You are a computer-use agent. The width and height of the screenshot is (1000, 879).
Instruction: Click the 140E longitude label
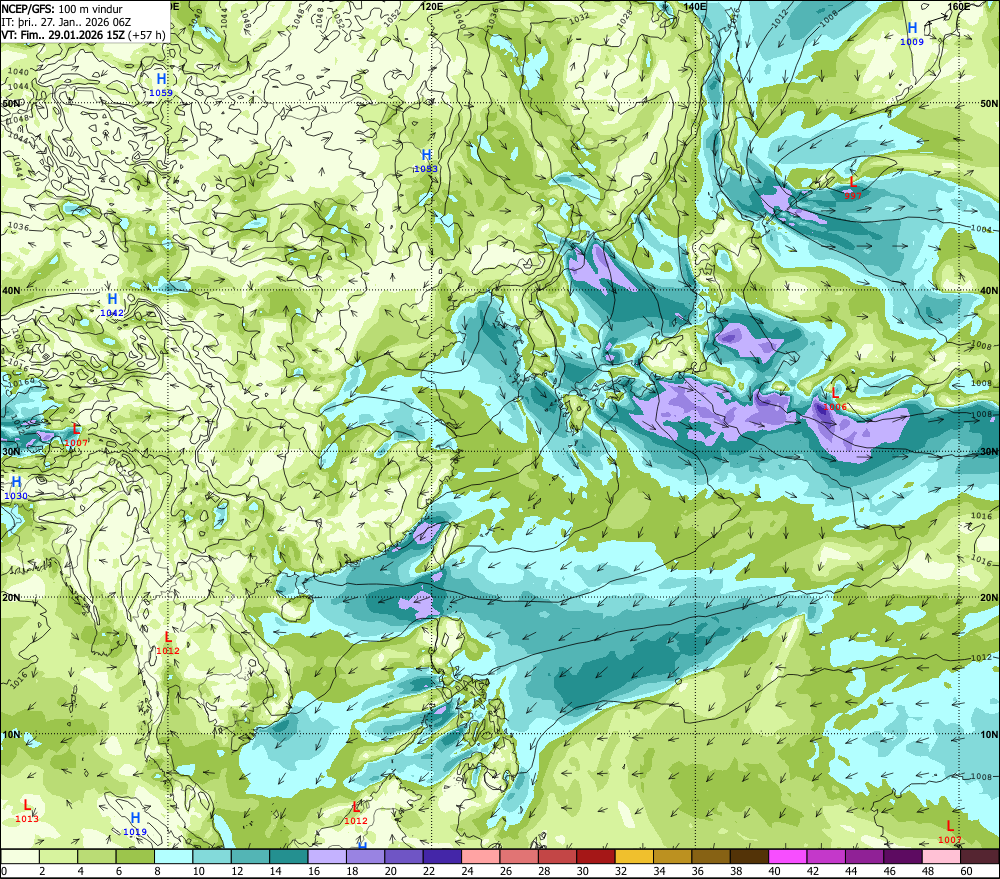[x=695, y=6]
